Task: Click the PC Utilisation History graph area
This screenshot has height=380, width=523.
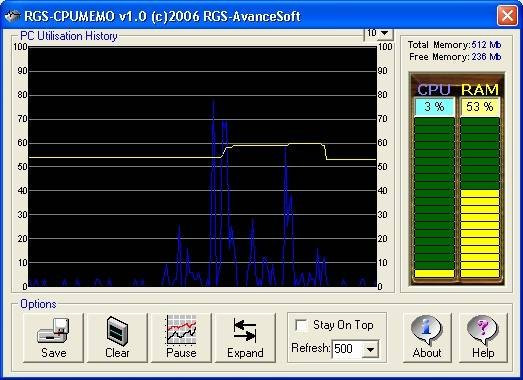Action: (x=202, y=166)
